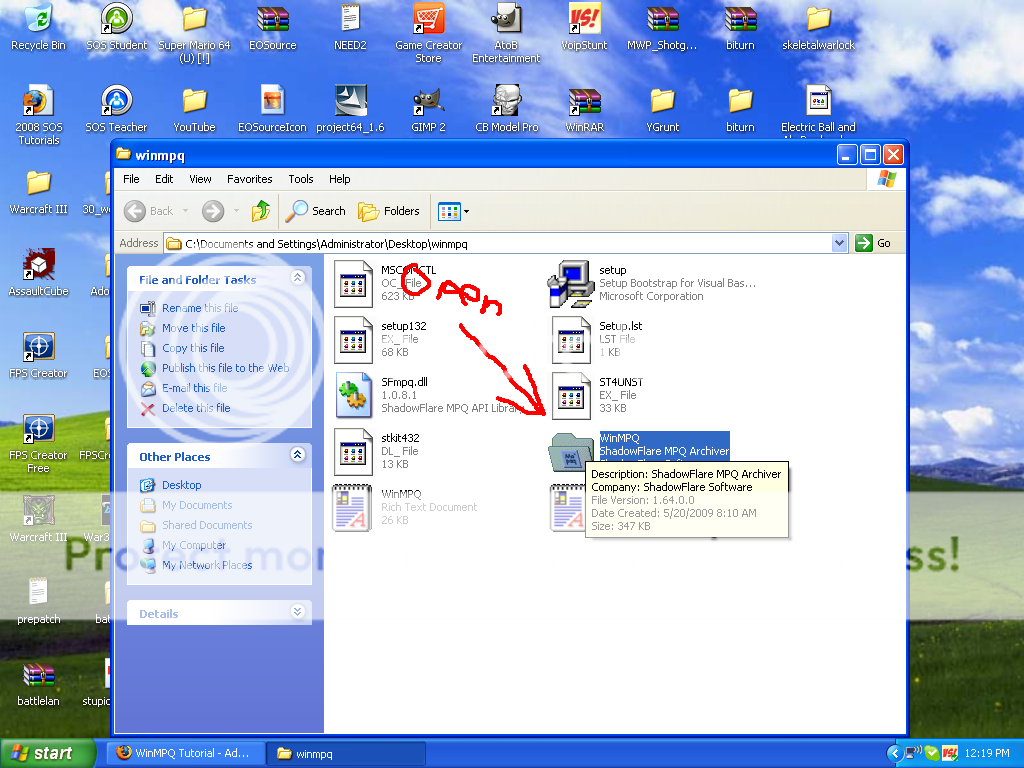Open the Recycle Bin

click(38, 20)
